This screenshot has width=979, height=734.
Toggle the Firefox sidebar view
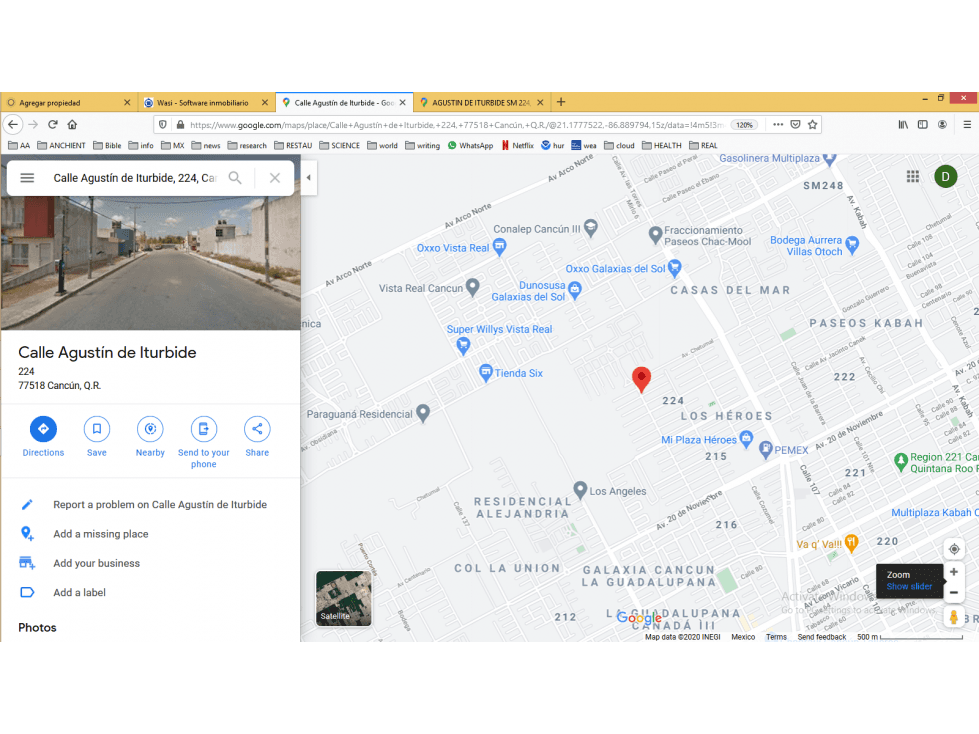[x=922, y=124]
